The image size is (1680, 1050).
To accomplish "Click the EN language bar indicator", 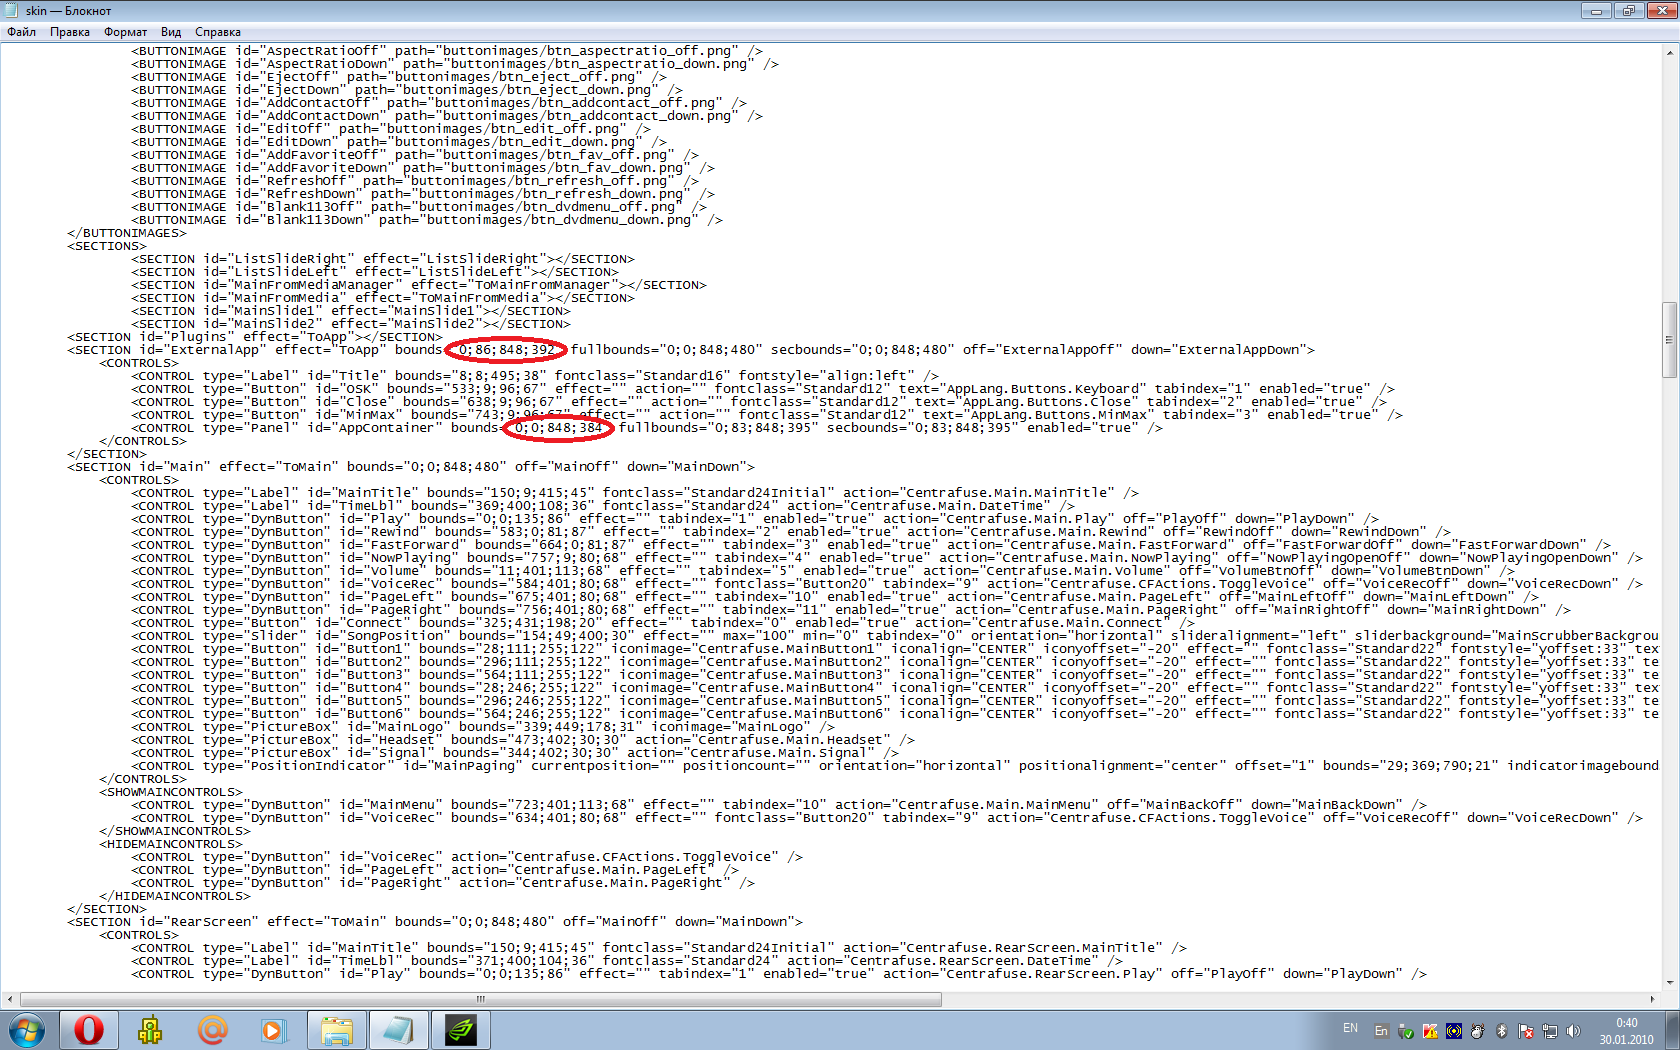I will (1350, 1028).
